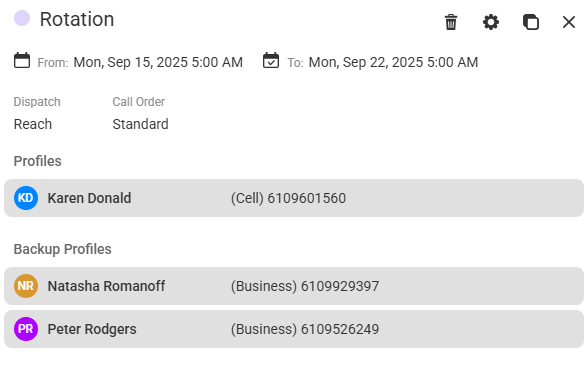Viewport: 588px width, 366px height.
Task: Click the To date calendar icon
Action: 271,60
